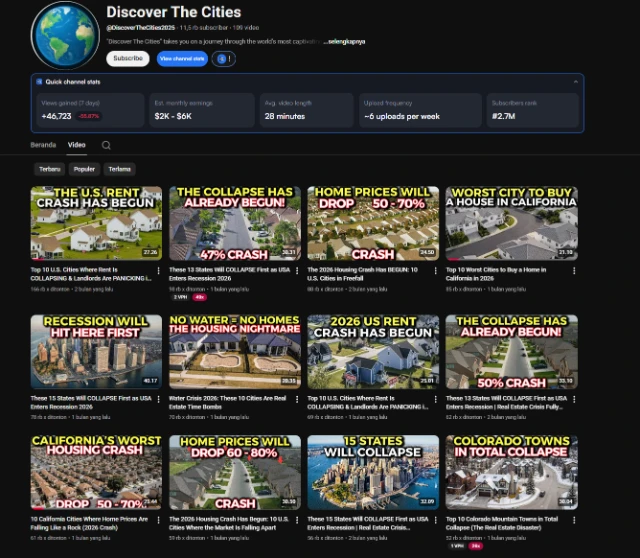Click the round extension icon beside View channel stats
Screen dimensions: 640x558
221,59
